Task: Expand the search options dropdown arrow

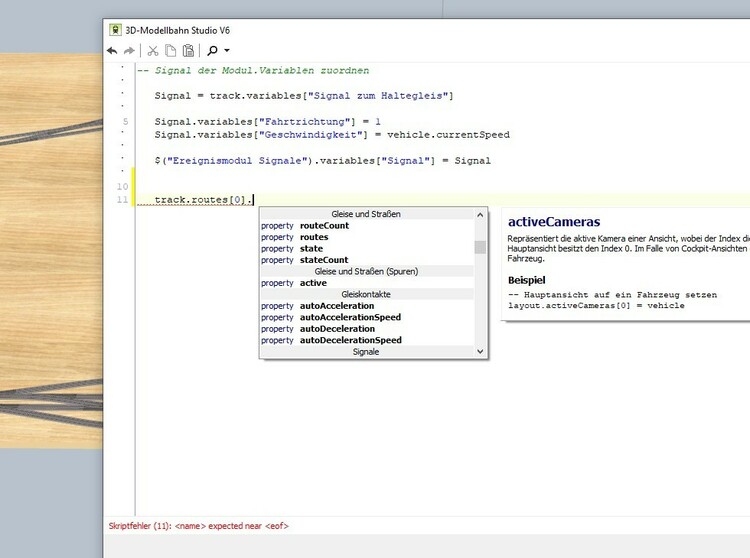Action: point(227,50)
